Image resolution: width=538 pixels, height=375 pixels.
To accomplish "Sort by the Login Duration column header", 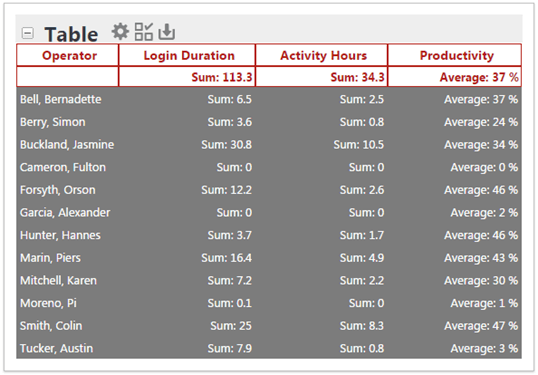I will [x=187, y=55].
